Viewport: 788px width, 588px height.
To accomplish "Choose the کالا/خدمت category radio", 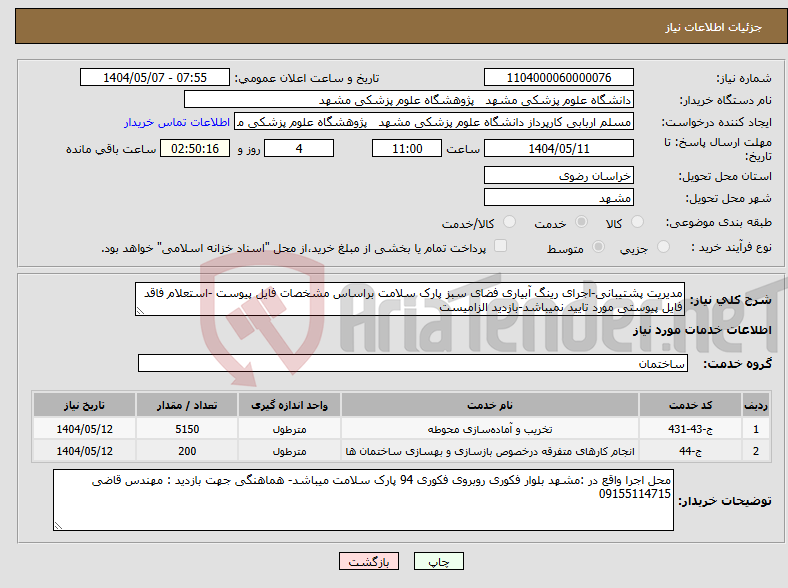I will tap(509, 222).
